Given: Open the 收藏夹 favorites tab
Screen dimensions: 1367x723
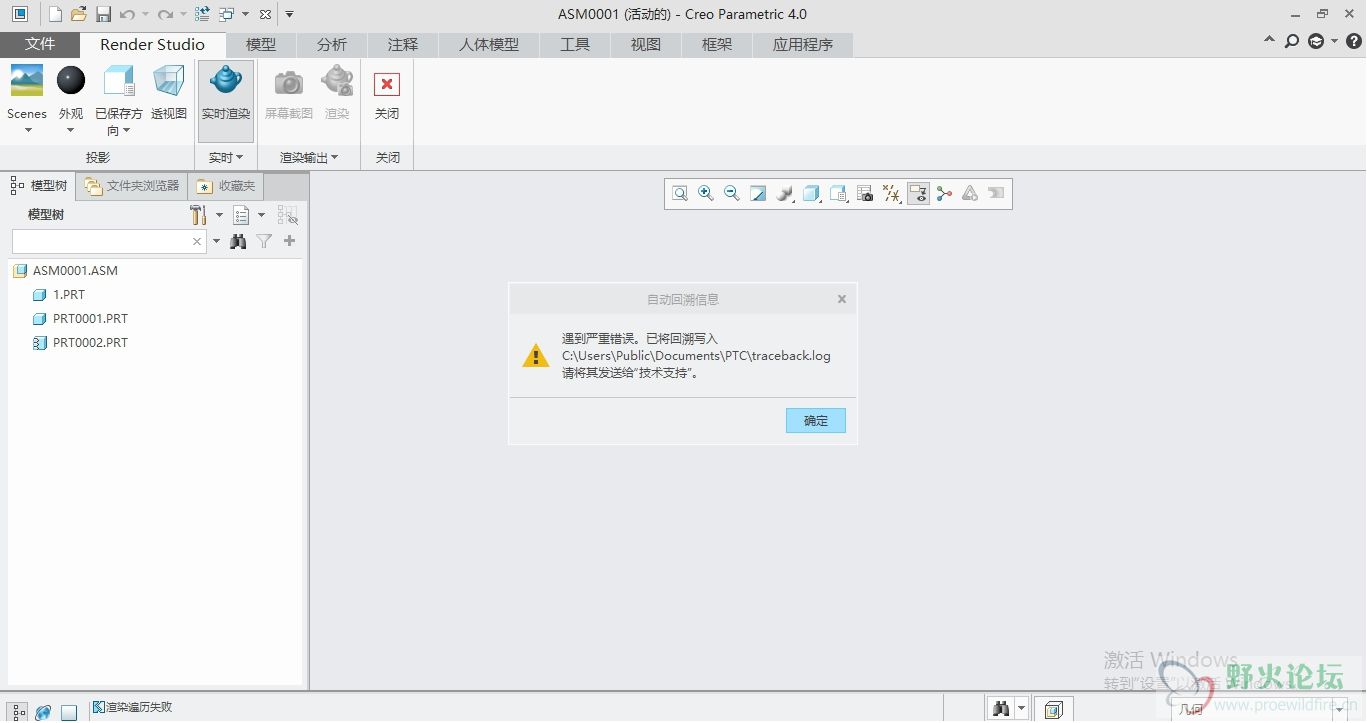Looking at the screenshot, I should coord(226,186).
